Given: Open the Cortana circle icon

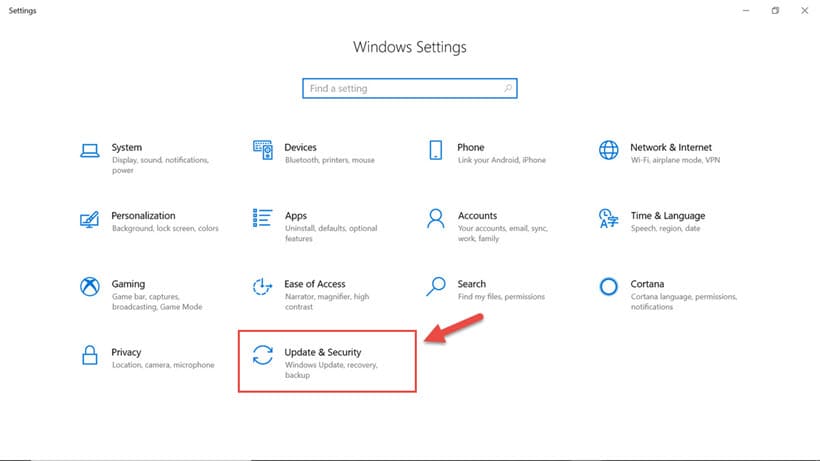Looking at the screenshot, I should 609,286.
